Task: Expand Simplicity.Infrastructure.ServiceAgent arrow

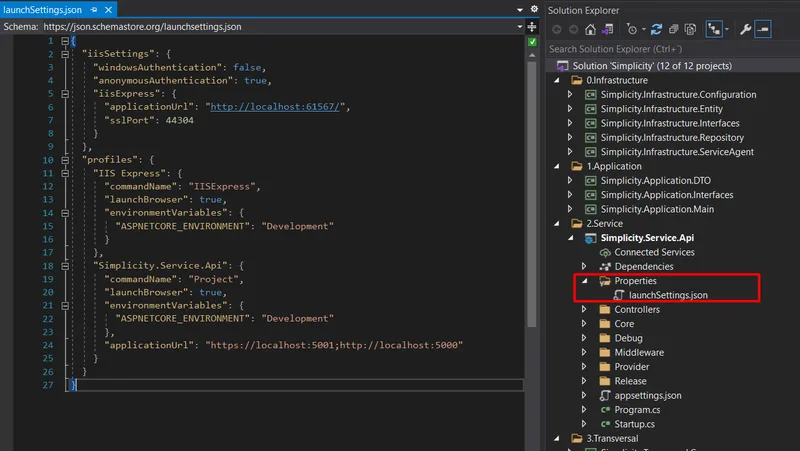Action: (x=570, y=152)
